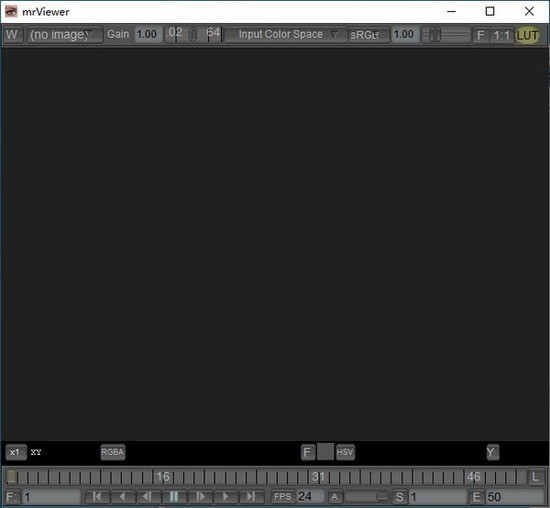Play forward button in transport

pyautogui.click(x=226, y=496)
